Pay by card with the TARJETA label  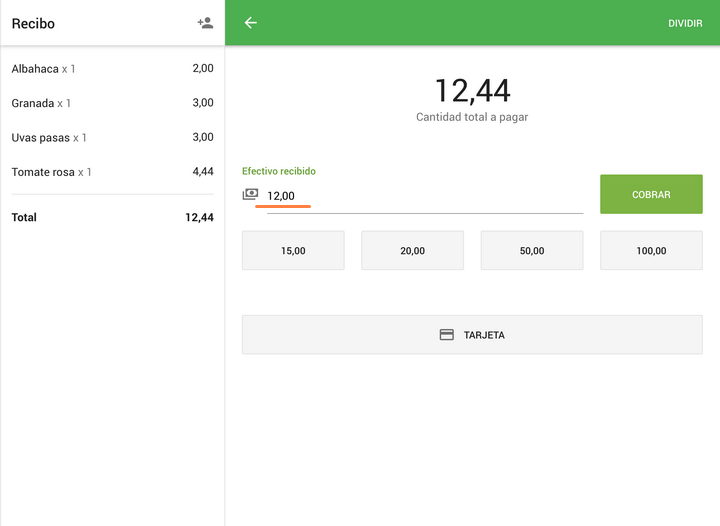pos(484,335)
